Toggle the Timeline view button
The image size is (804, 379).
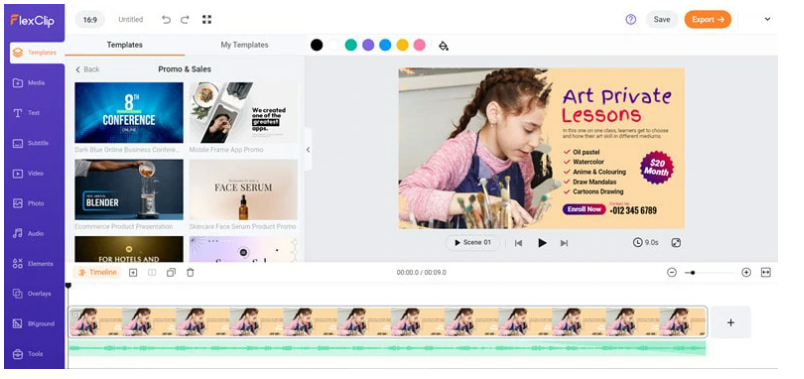pos(97,272)
